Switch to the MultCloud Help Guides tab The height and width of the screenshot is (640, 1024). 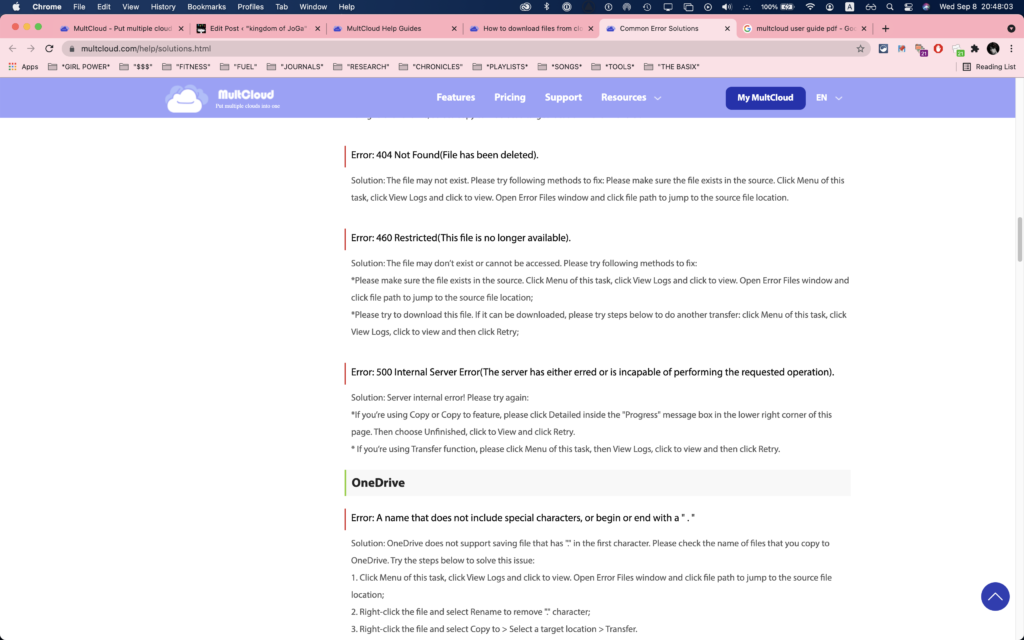[x=395, y=29]
